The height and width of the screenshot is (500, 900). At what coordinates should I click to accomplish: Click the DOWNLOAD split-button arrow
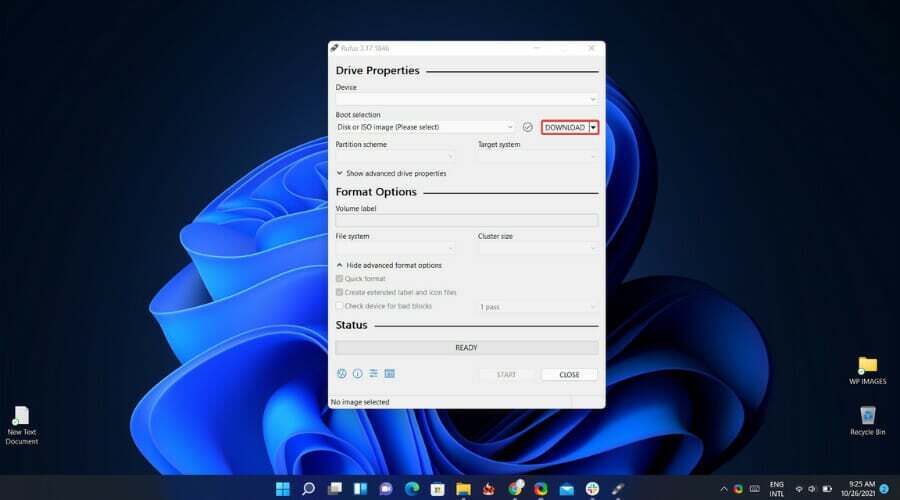coord(593,127)
